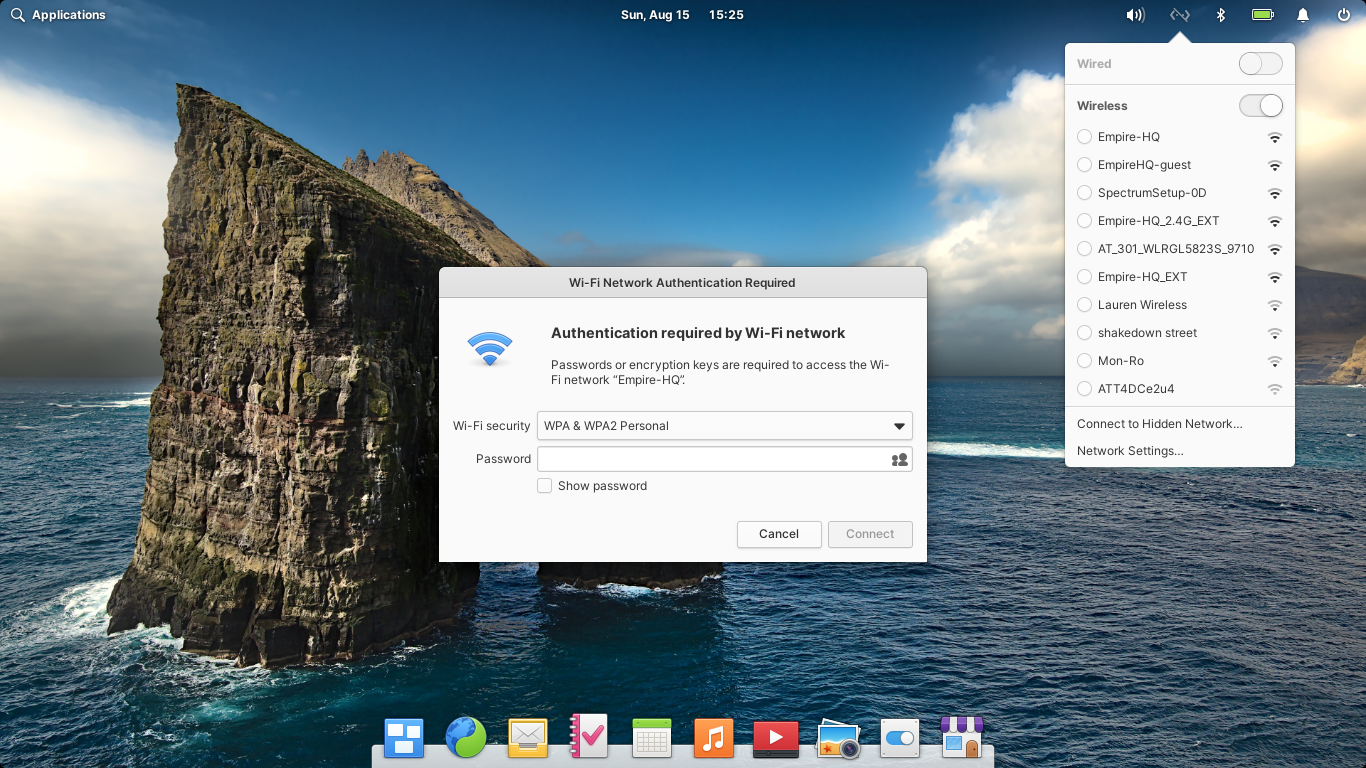The width and height of the screenshot is (1366, 768).
Task: Click the Connect button in dialog
Action: coord(870,534)
